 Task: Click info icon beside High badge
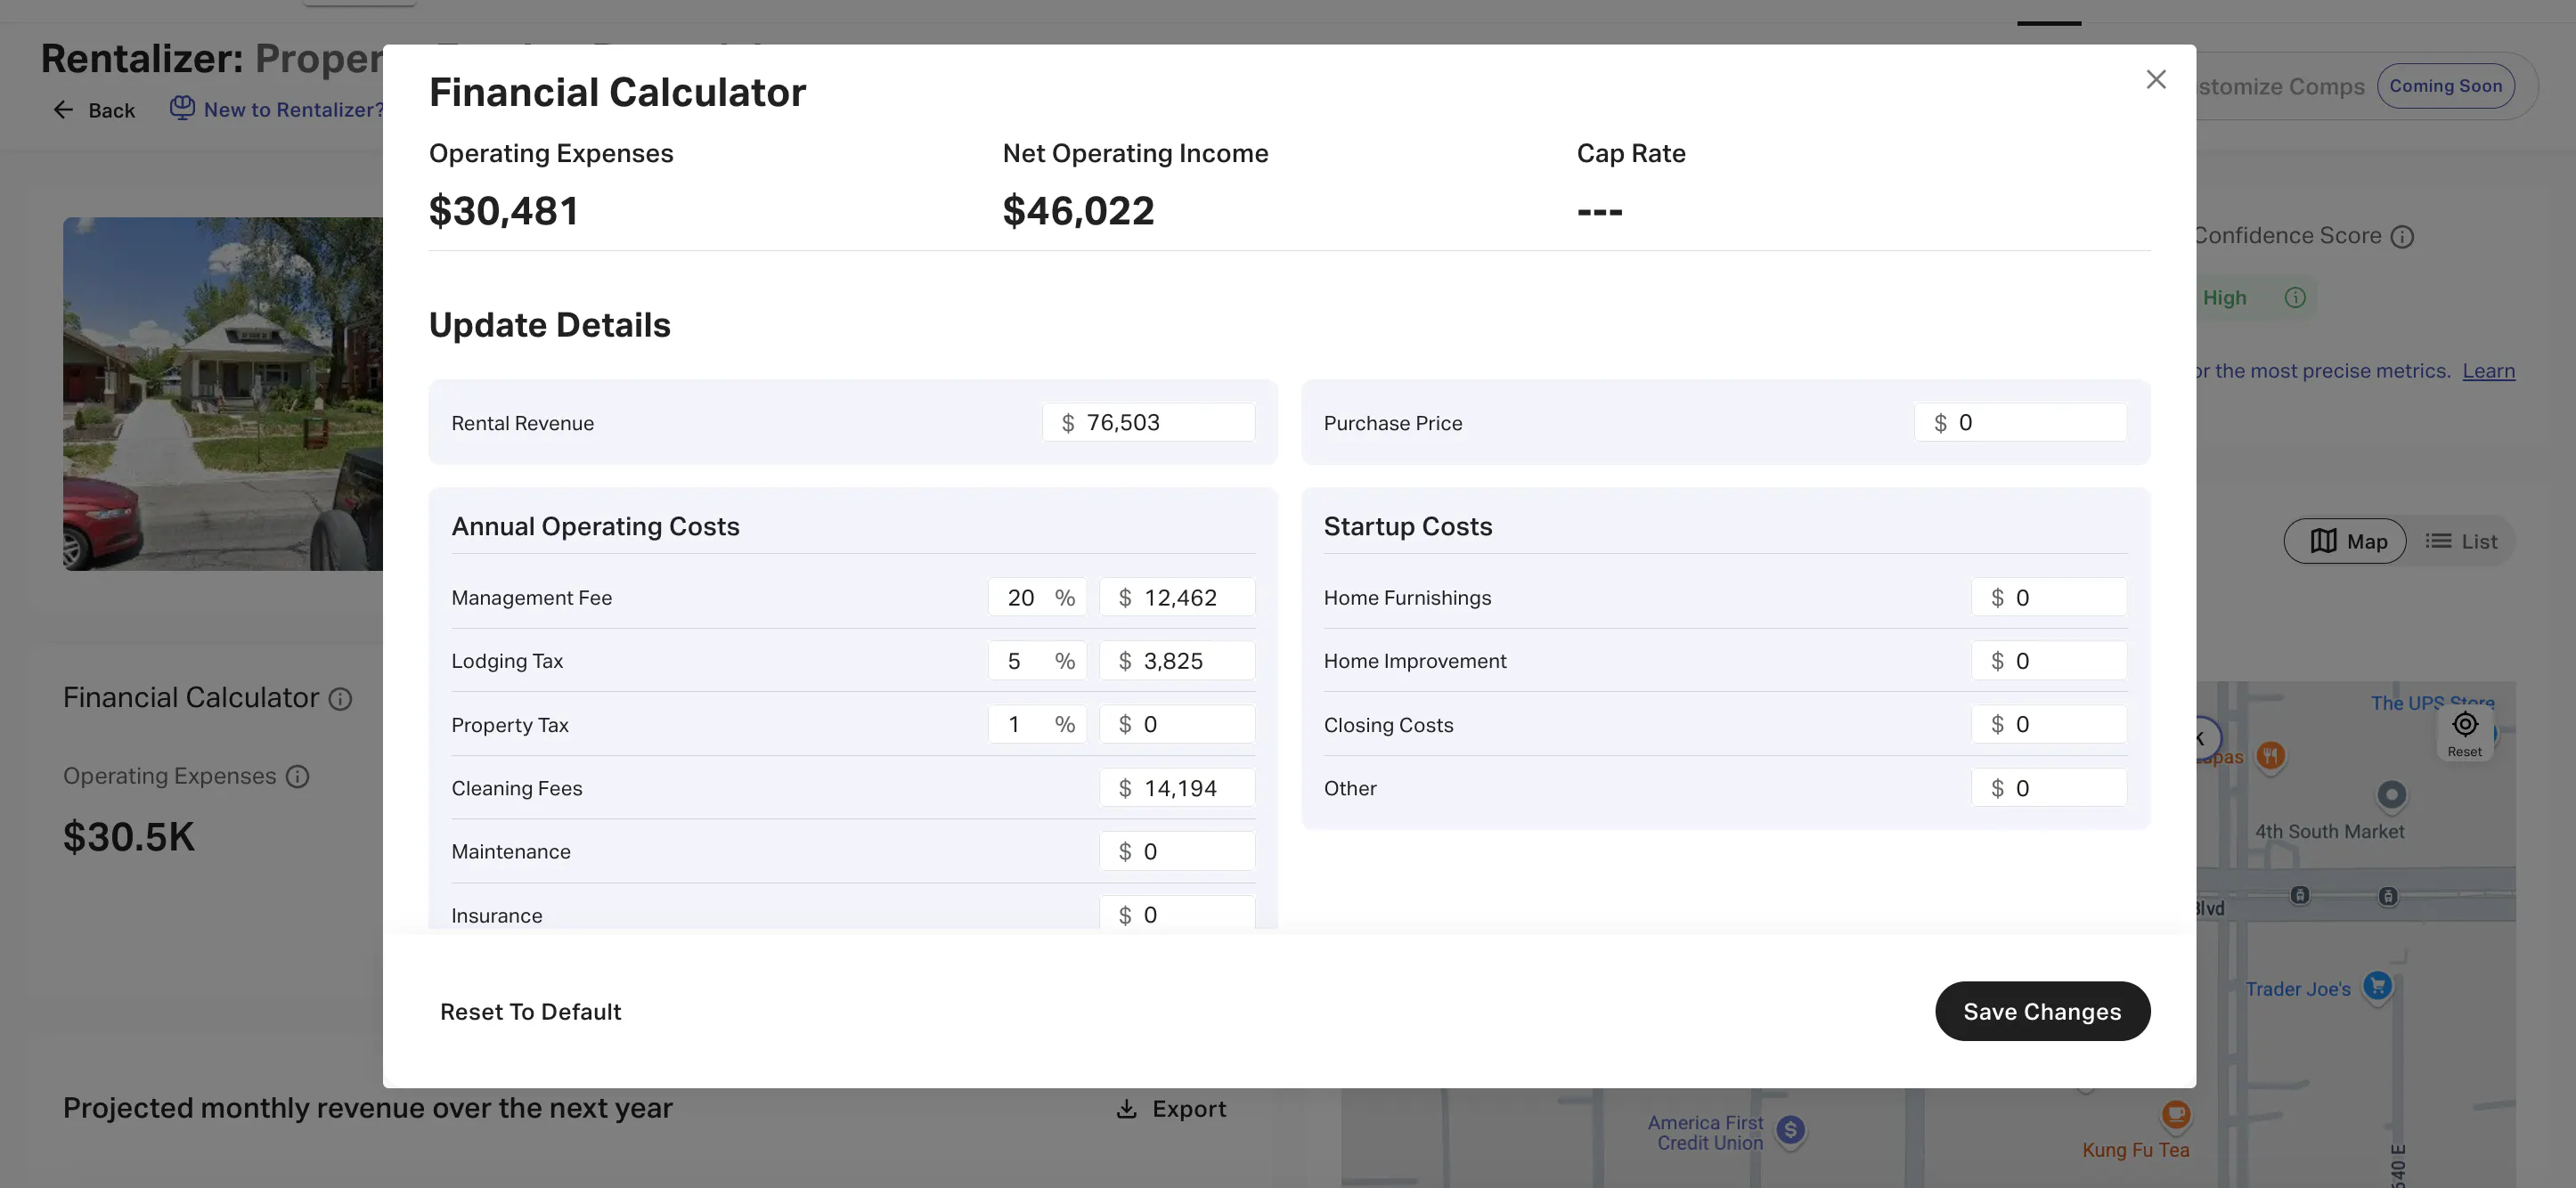point(2295,298)
